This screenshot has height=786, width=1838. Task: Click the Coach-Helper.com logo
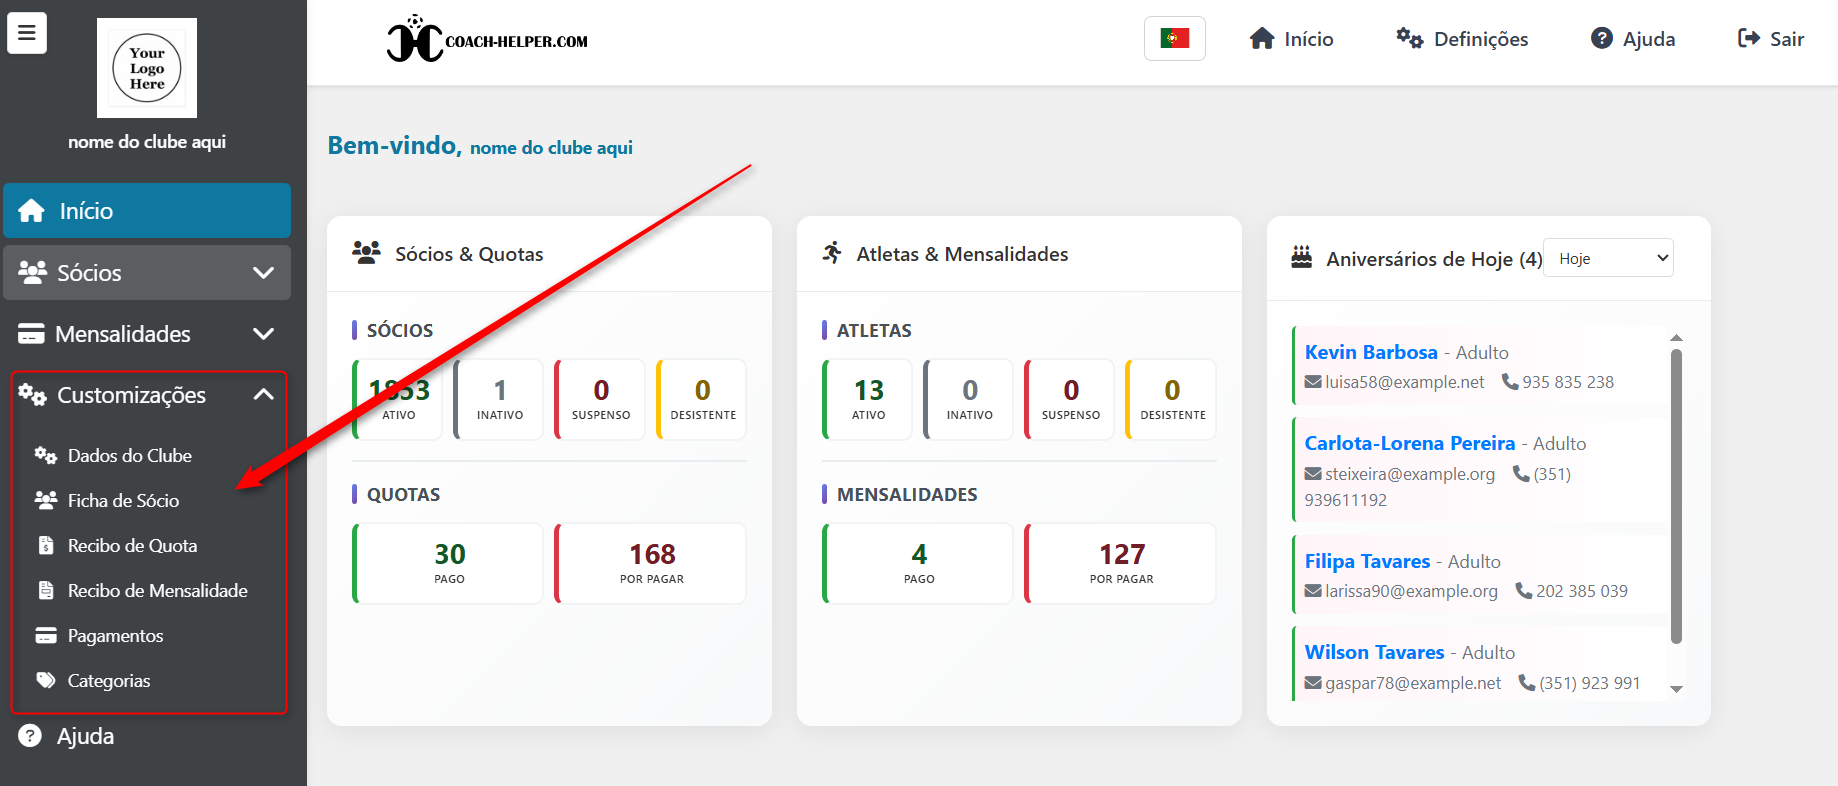tap(487, 40)
